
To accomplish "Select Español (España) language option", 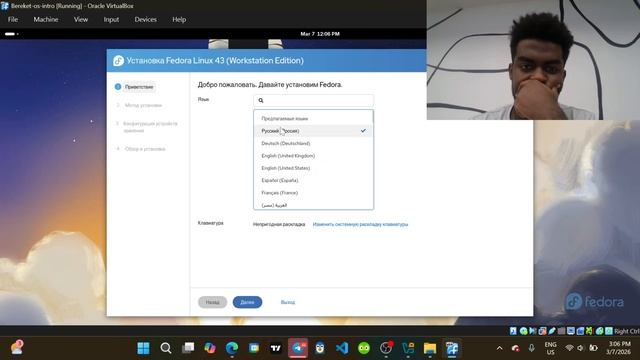I will coord(313,180).
